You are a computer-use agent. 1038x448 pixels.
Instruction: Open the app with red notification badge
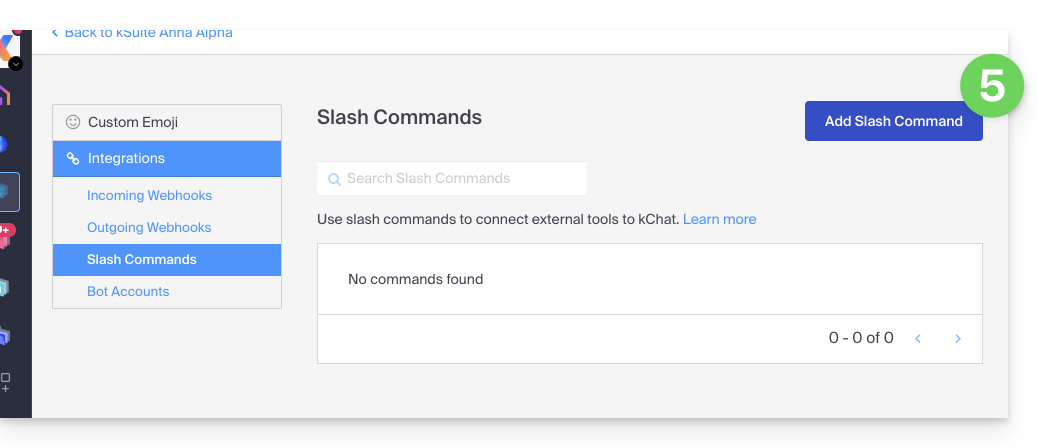point(6,238)
